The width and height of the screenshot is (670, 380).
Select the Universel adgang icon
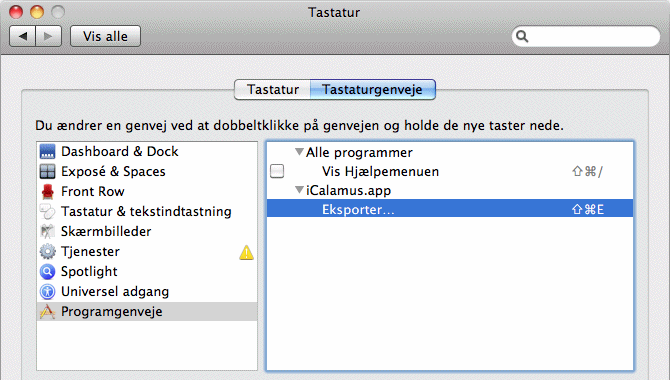[47, 292]
